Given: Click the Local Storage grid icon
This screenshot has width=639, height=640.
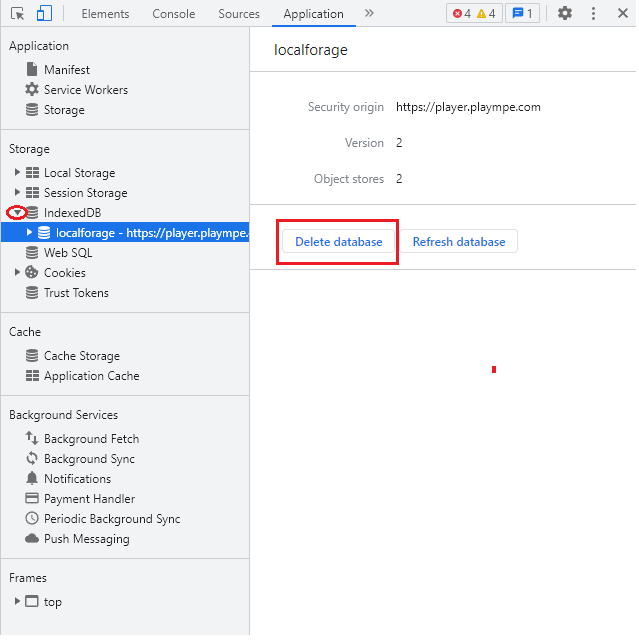Looking at the screenshot, I should tap(33, 173).
